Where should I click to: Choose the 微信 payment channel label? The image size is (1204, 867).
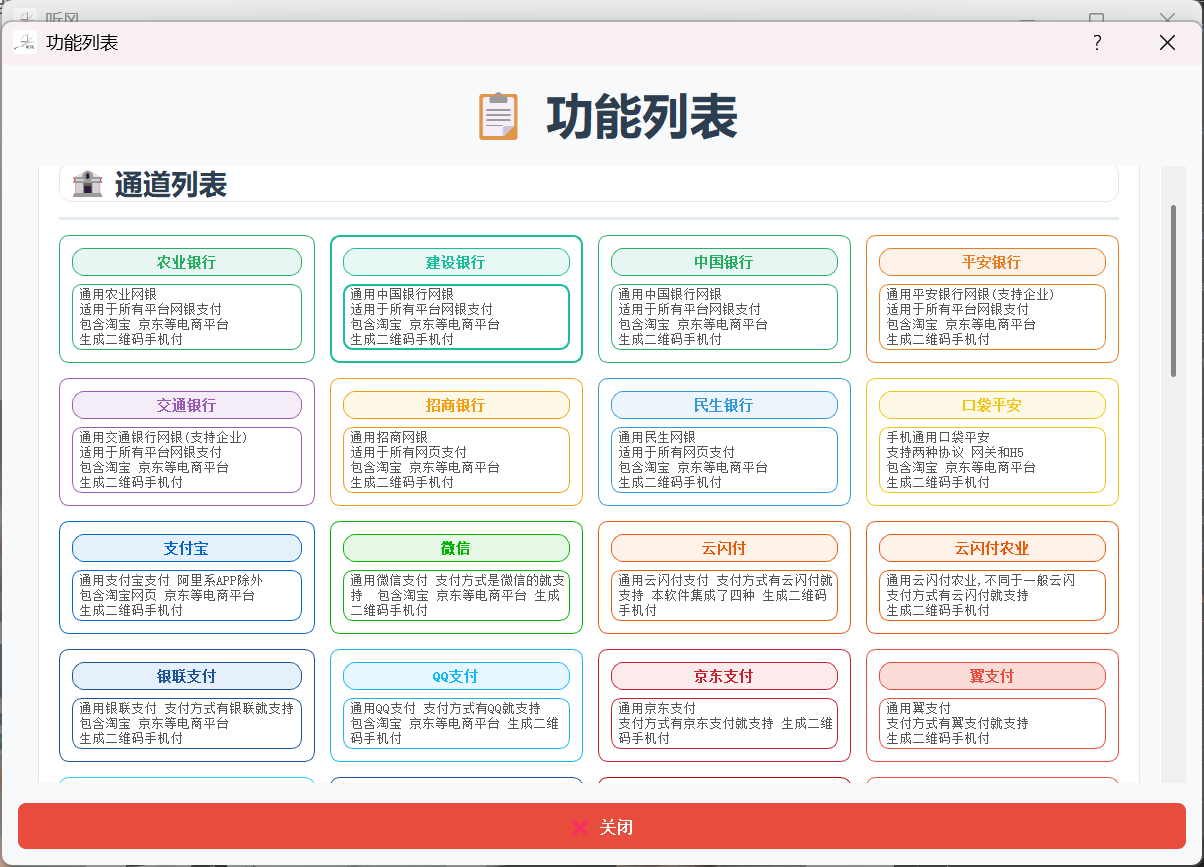coord(456,548)
